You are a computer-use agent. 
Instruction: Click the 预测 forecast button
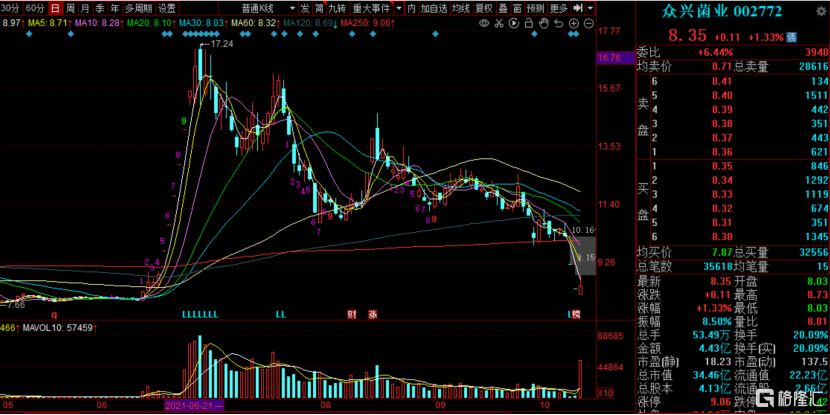point(536,8)
